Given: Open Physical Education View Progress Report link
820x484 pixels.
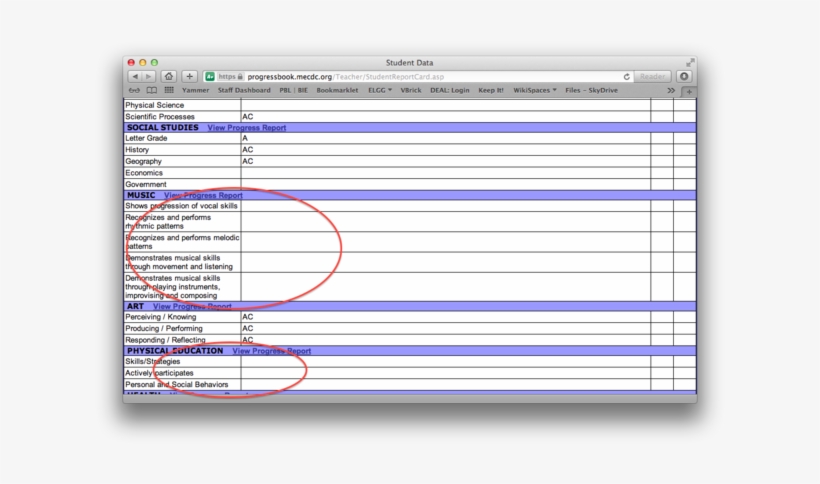Looking at the screenshot, I should point(272,351).
